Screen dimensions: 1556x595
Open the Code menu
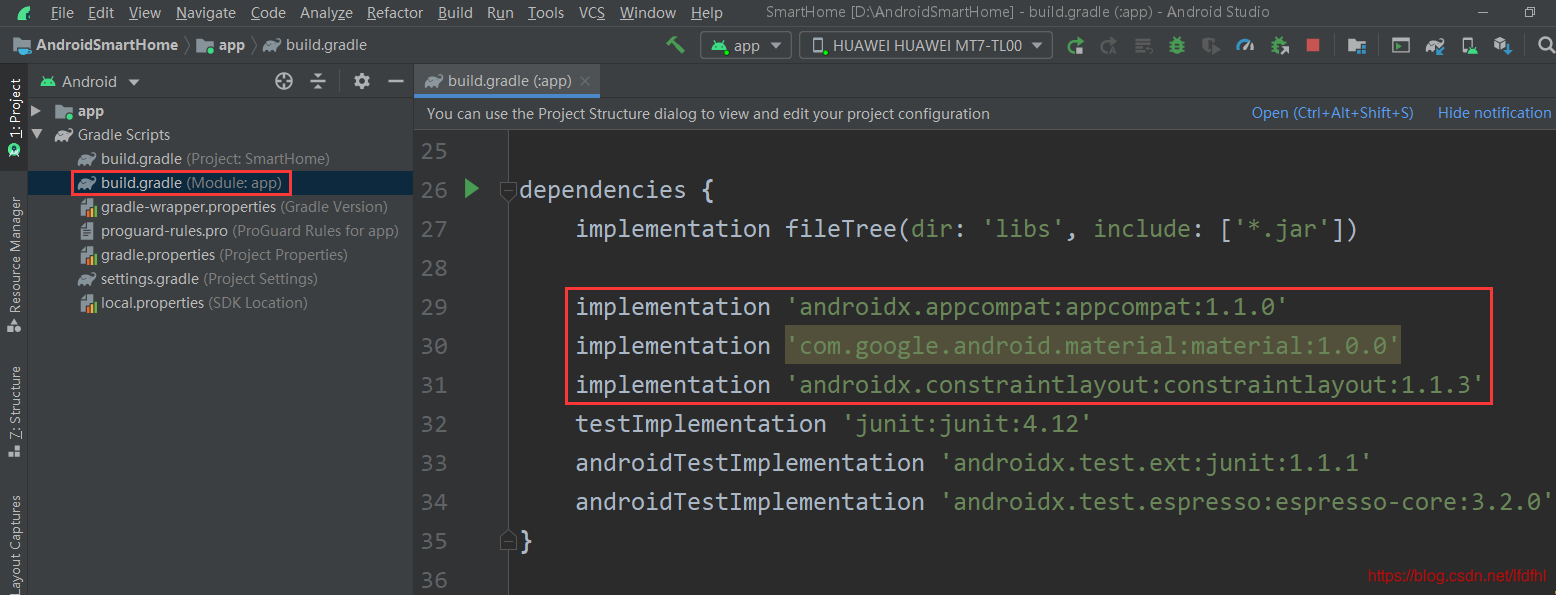(x=268, y=13)
